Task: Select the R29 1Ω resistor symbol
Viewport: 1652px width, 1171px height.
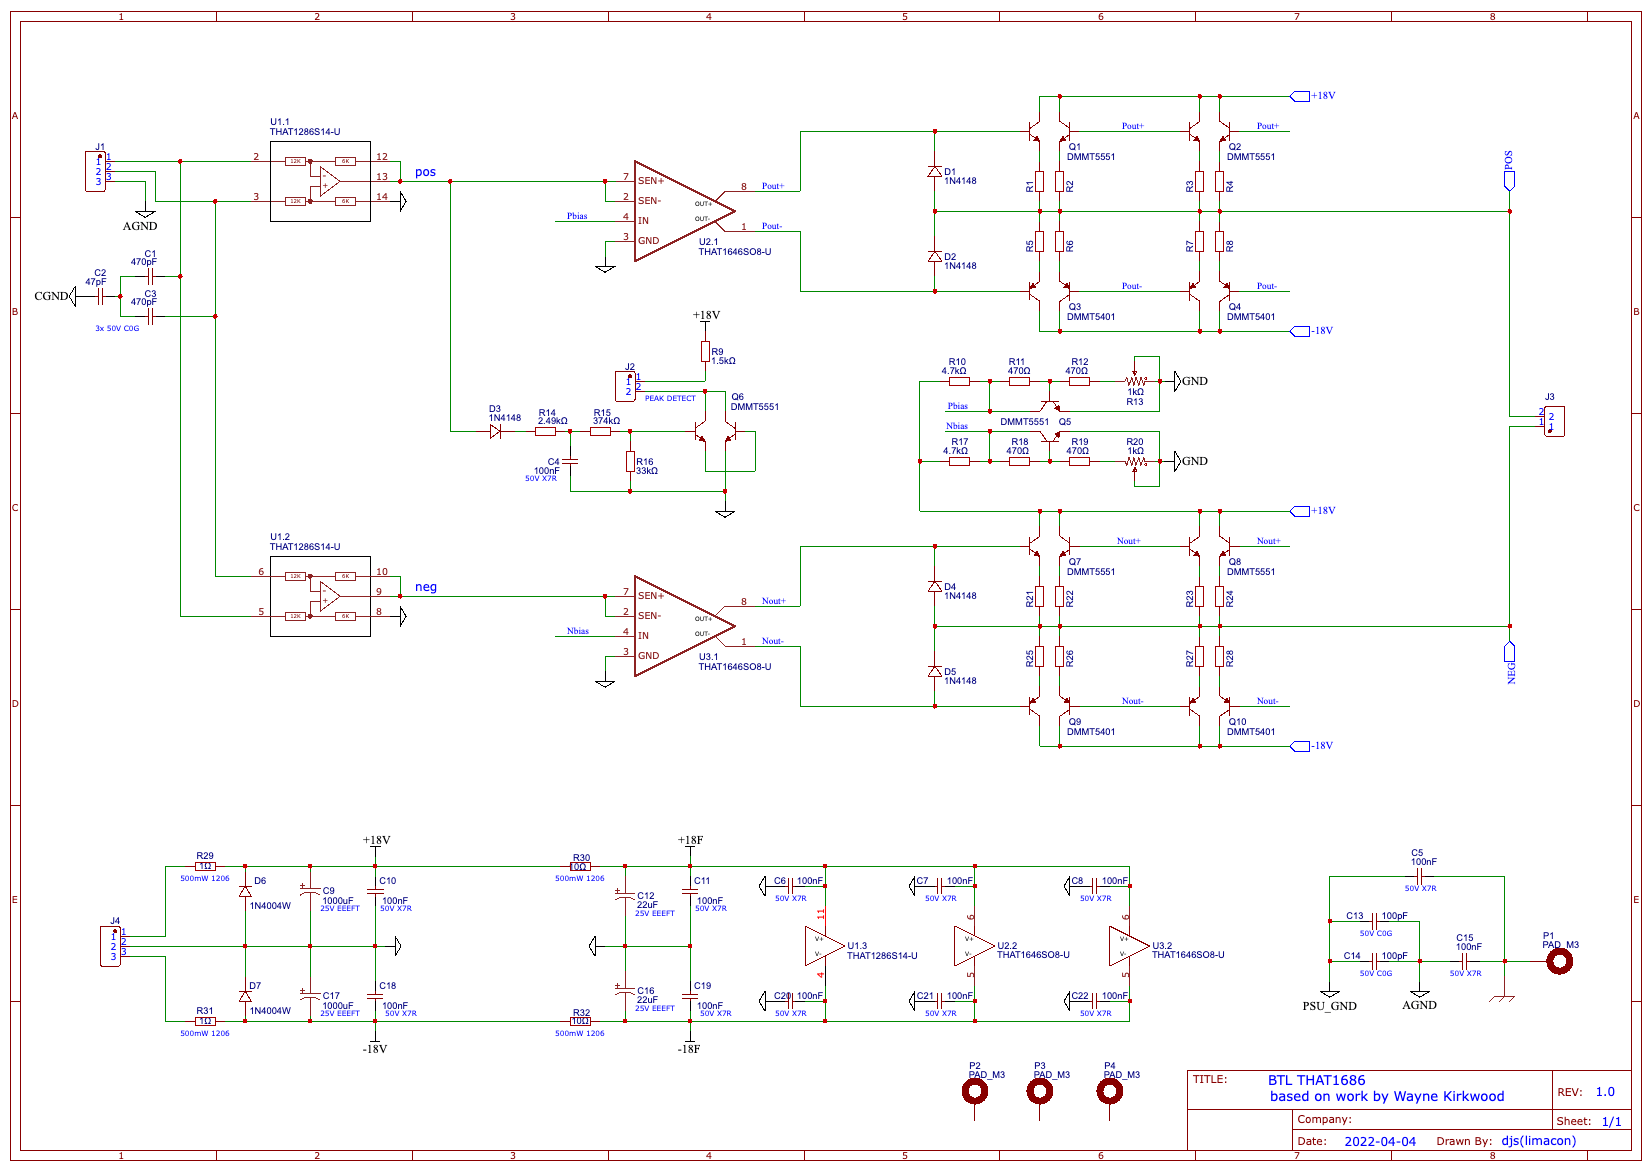Action: (x=205, y=866)
